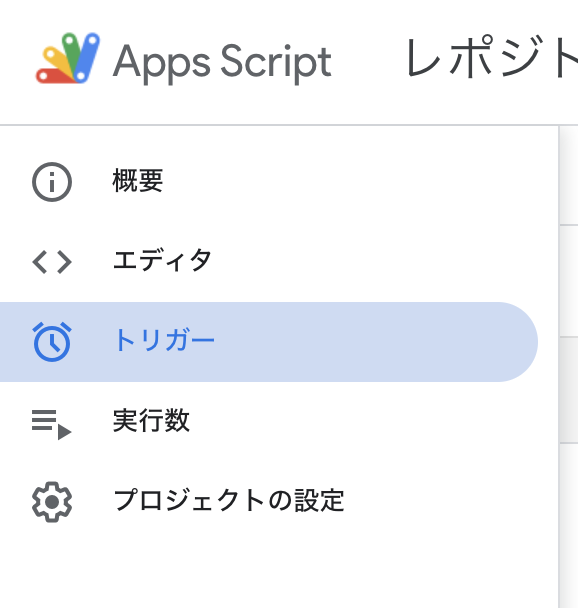Click the gear icon for project settings

(52, 502)
